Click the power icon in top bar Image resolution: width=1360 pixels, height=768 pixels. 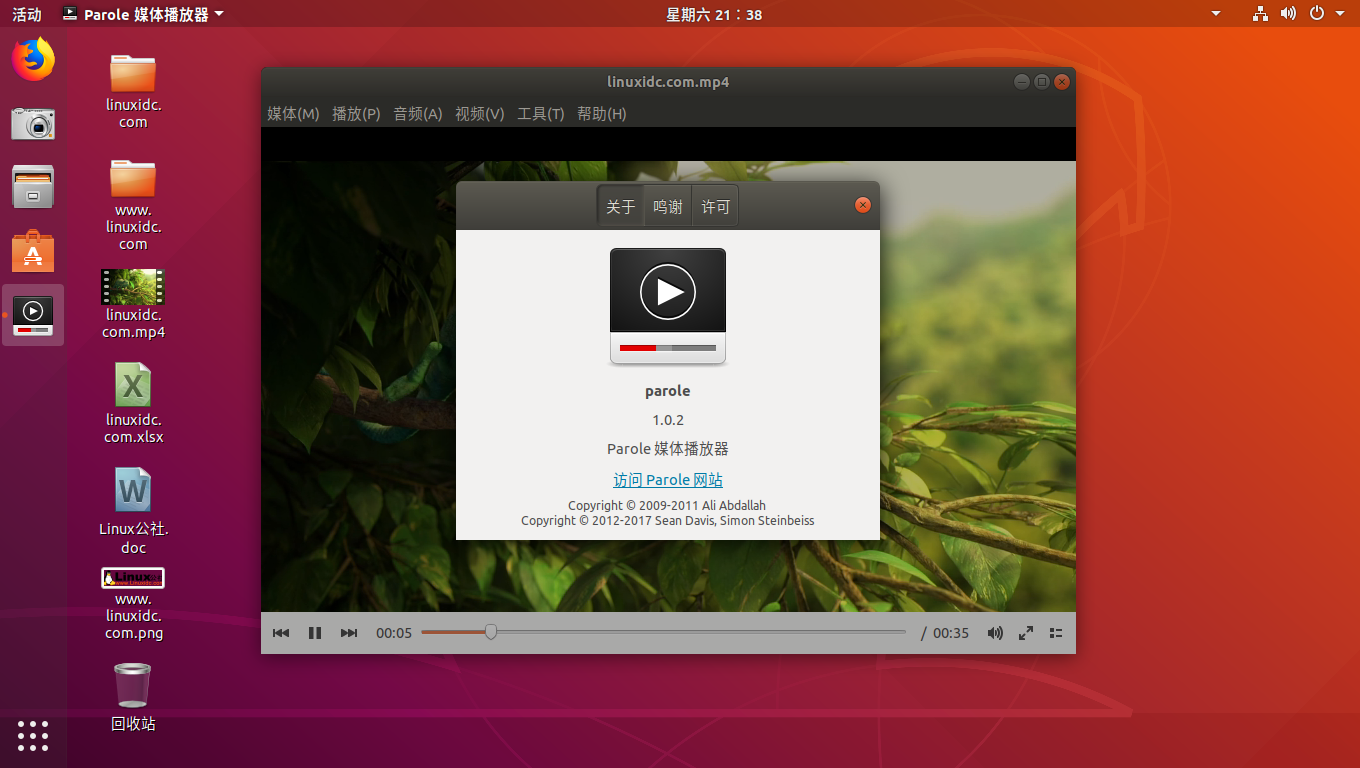point(1317,14)
